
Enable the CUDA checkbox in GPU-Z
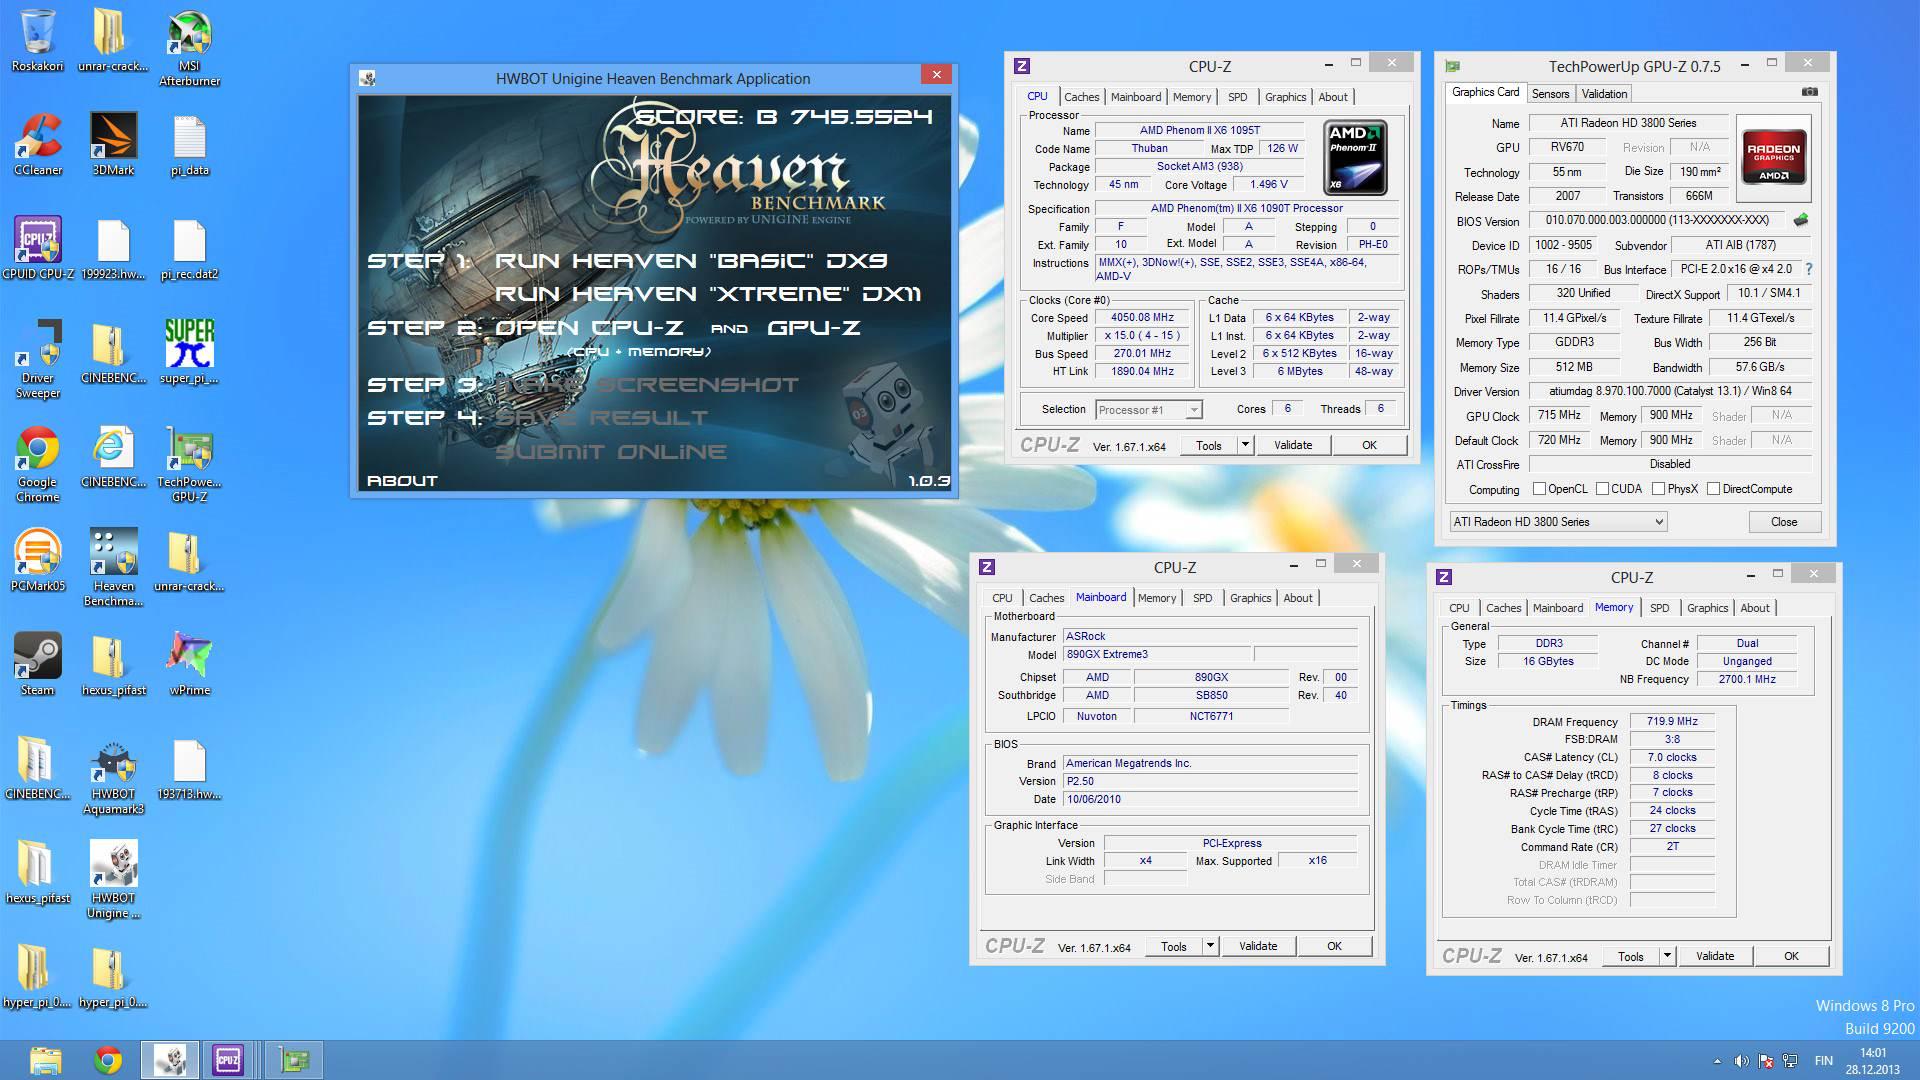pyautogui.click(x=1602, y=489)
